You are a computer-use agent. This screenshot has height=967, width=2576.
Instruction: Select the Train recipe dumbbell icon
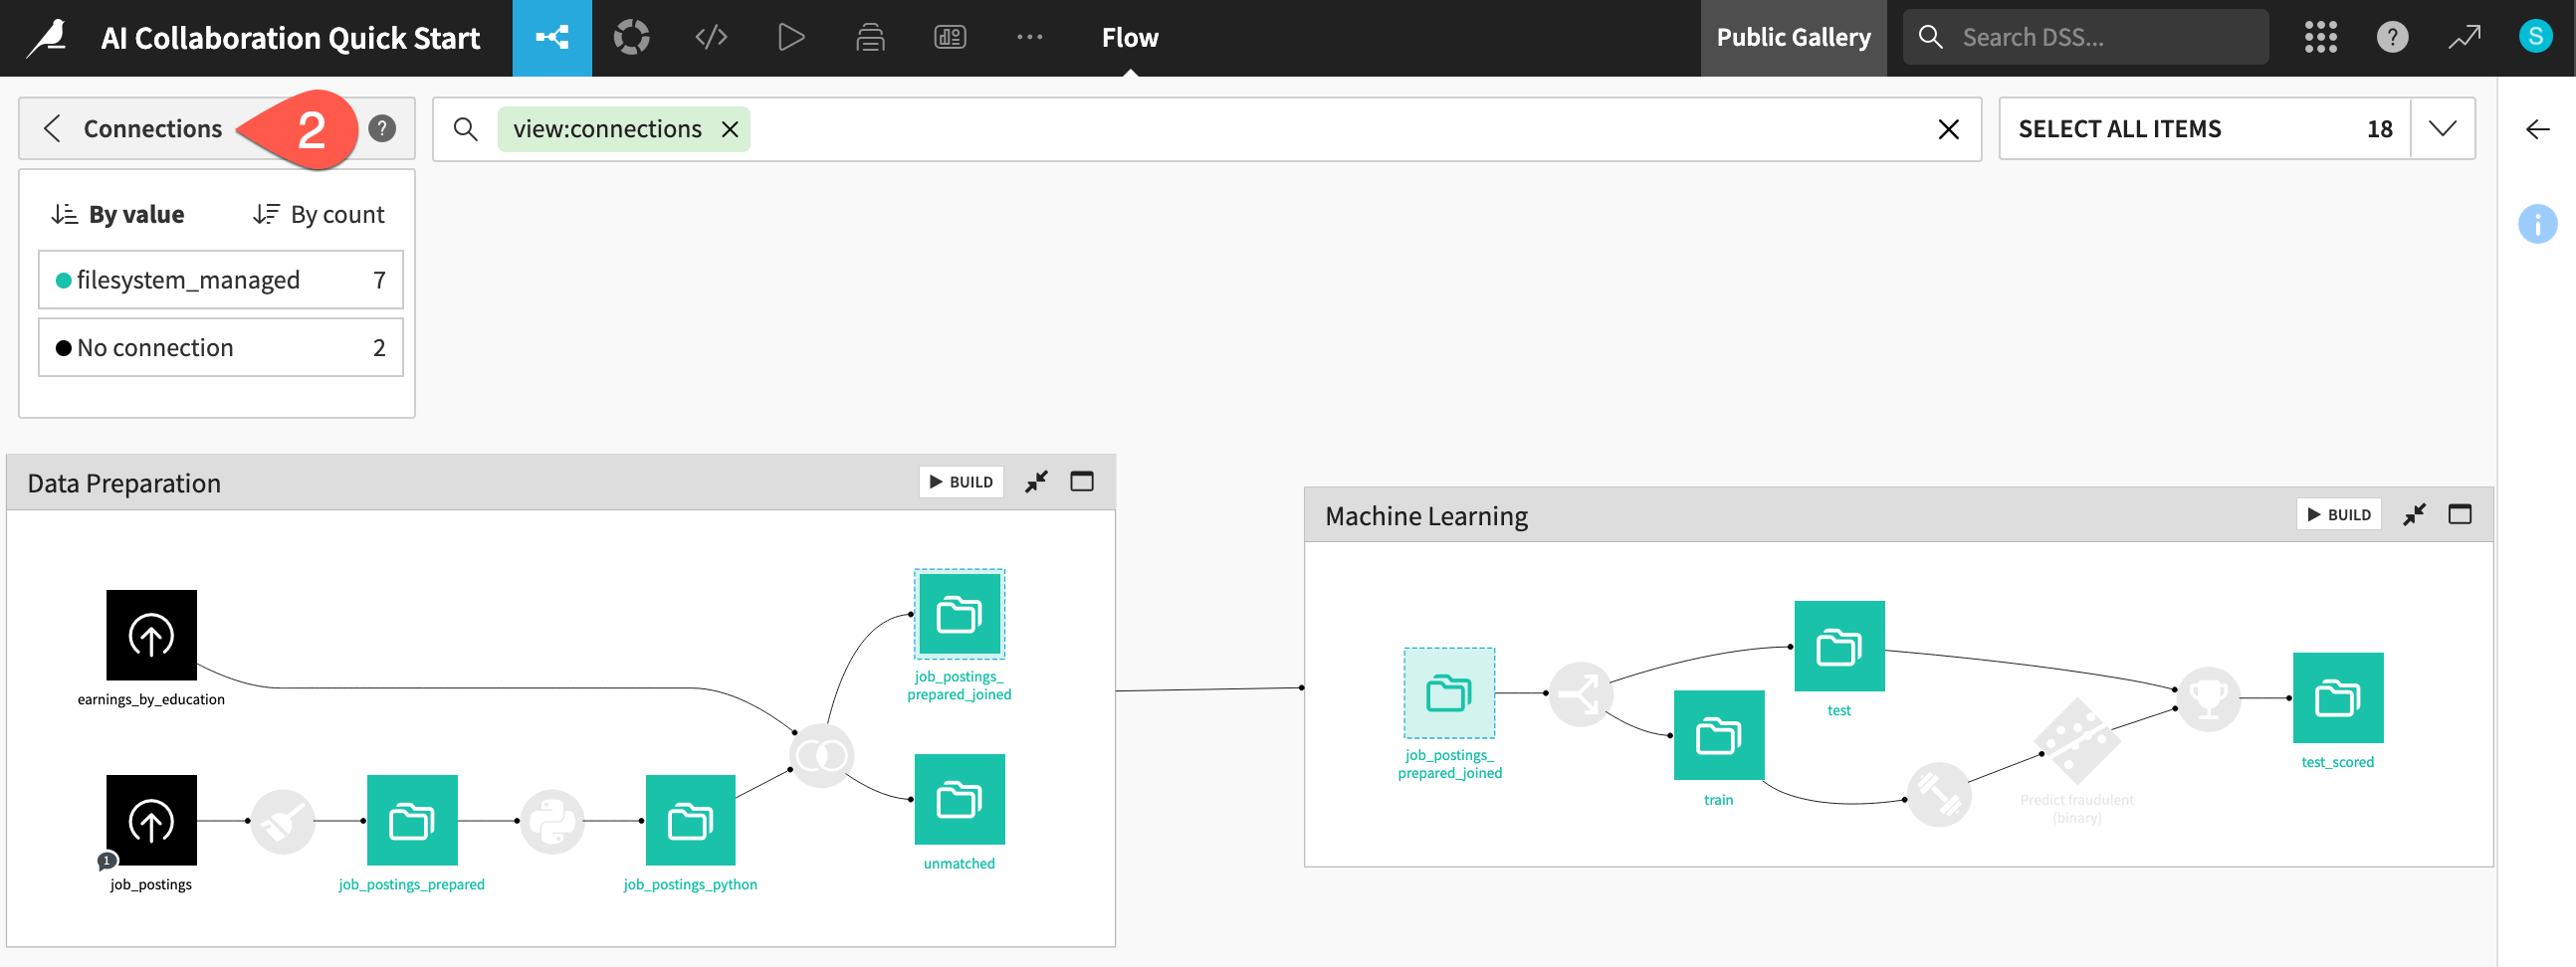(1938, 795)
